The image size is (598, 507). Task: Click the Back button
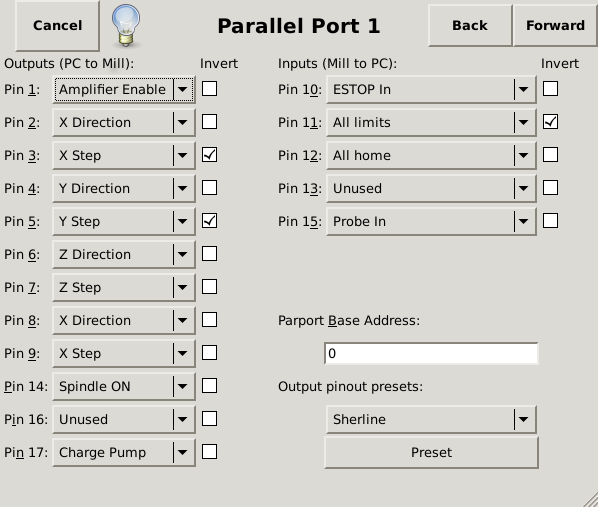tap(470, 26)
